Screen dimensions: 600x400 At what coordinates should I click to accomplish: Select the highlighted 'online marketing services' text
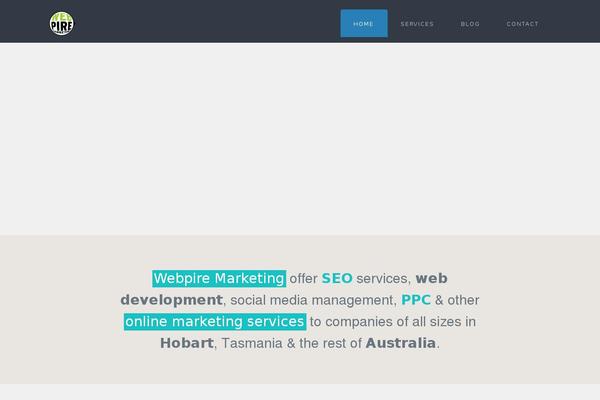point(215,321)
